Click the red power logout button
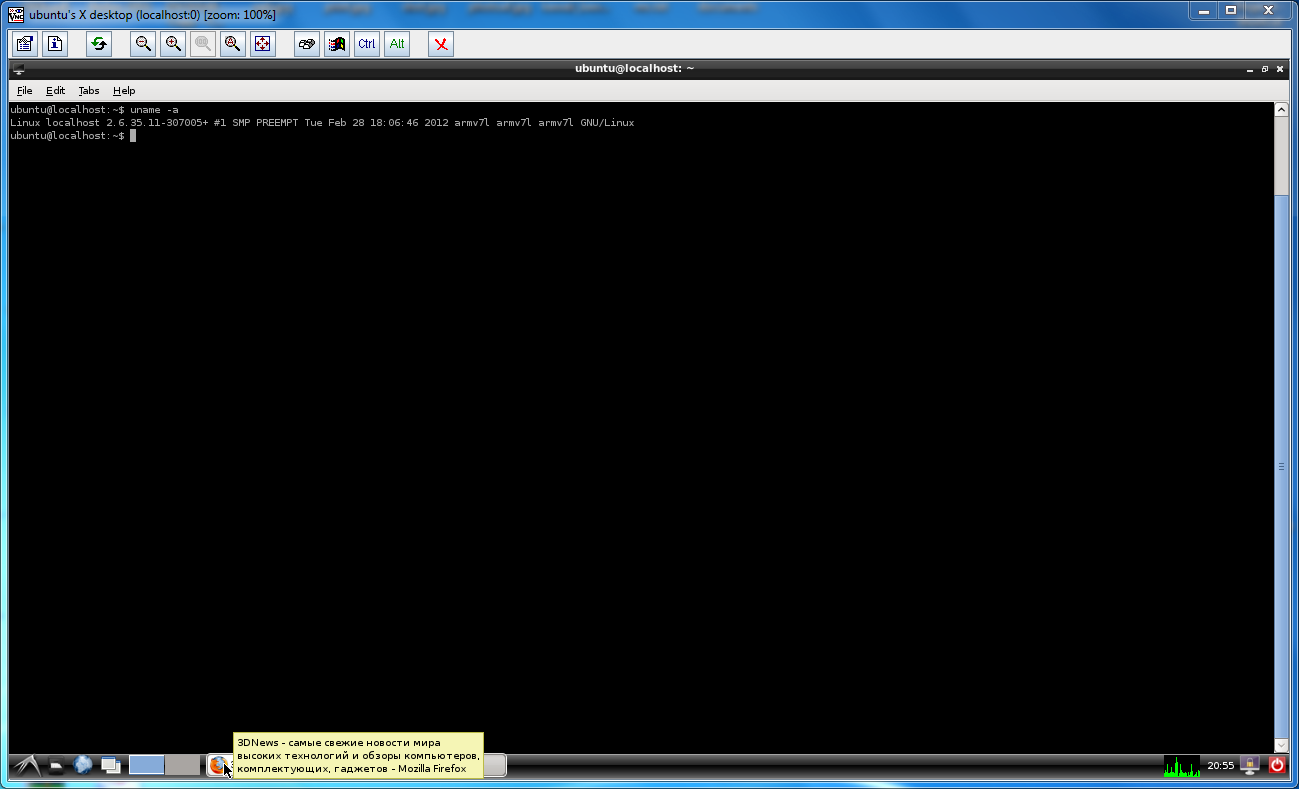The width and height of the screenshot is (1299, 789). coord(1277,766)
